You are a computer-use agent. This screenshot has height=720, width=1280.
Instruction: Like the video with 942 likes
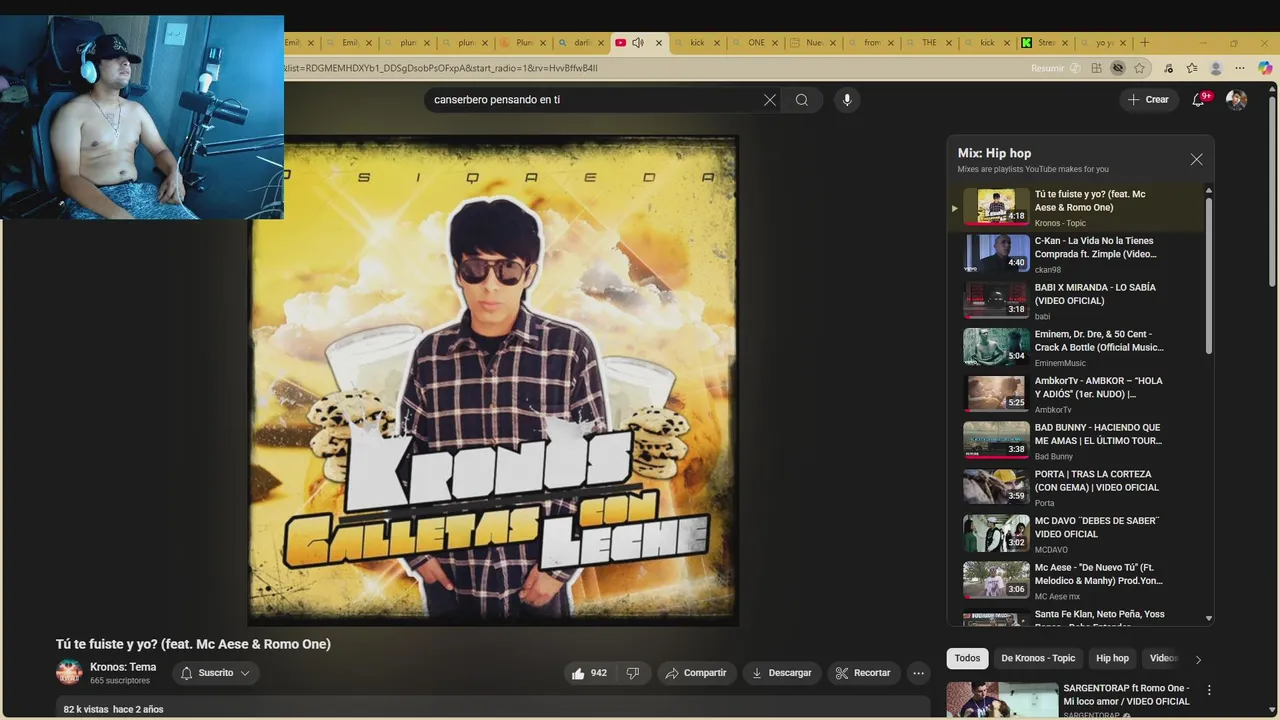click(x=589, y=673)
